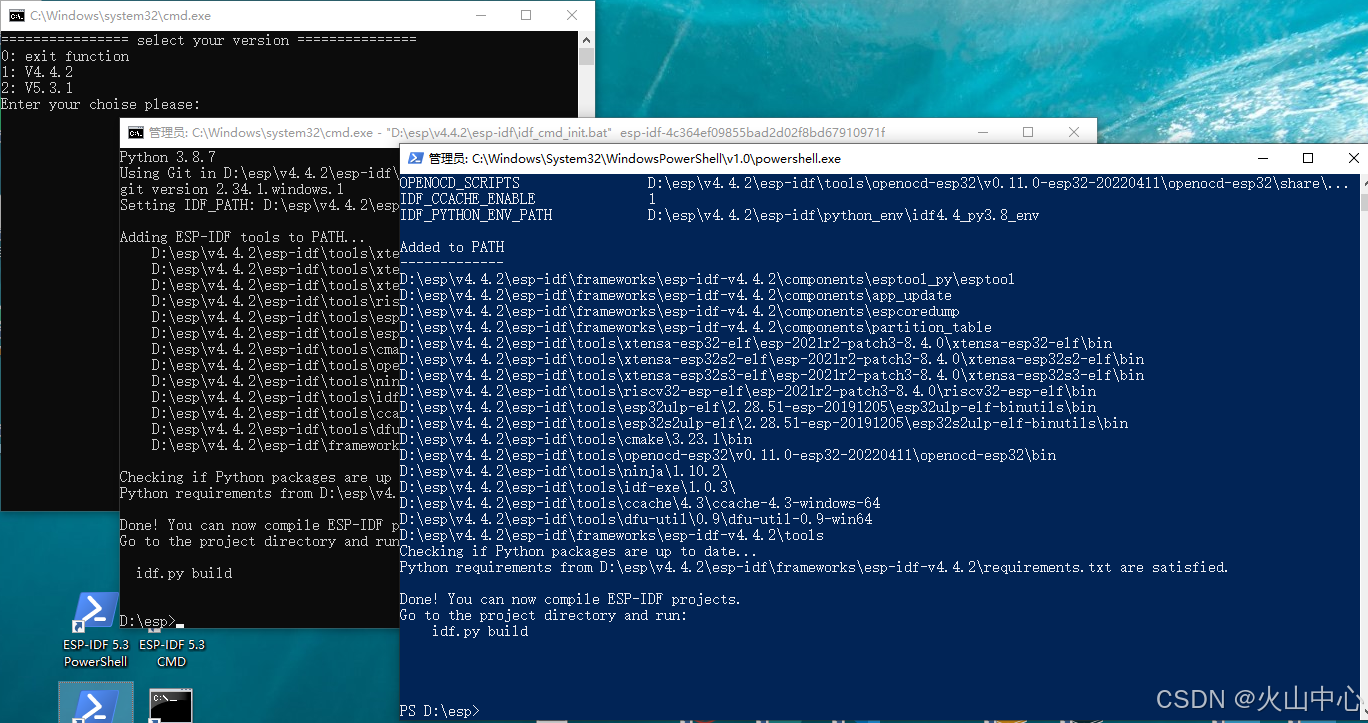The height and width of the screenshot is (723, 1368).
Task: Close the 管理员 cmd.exe idf_cmd_init.bat window
Action: coord(1074,132)
